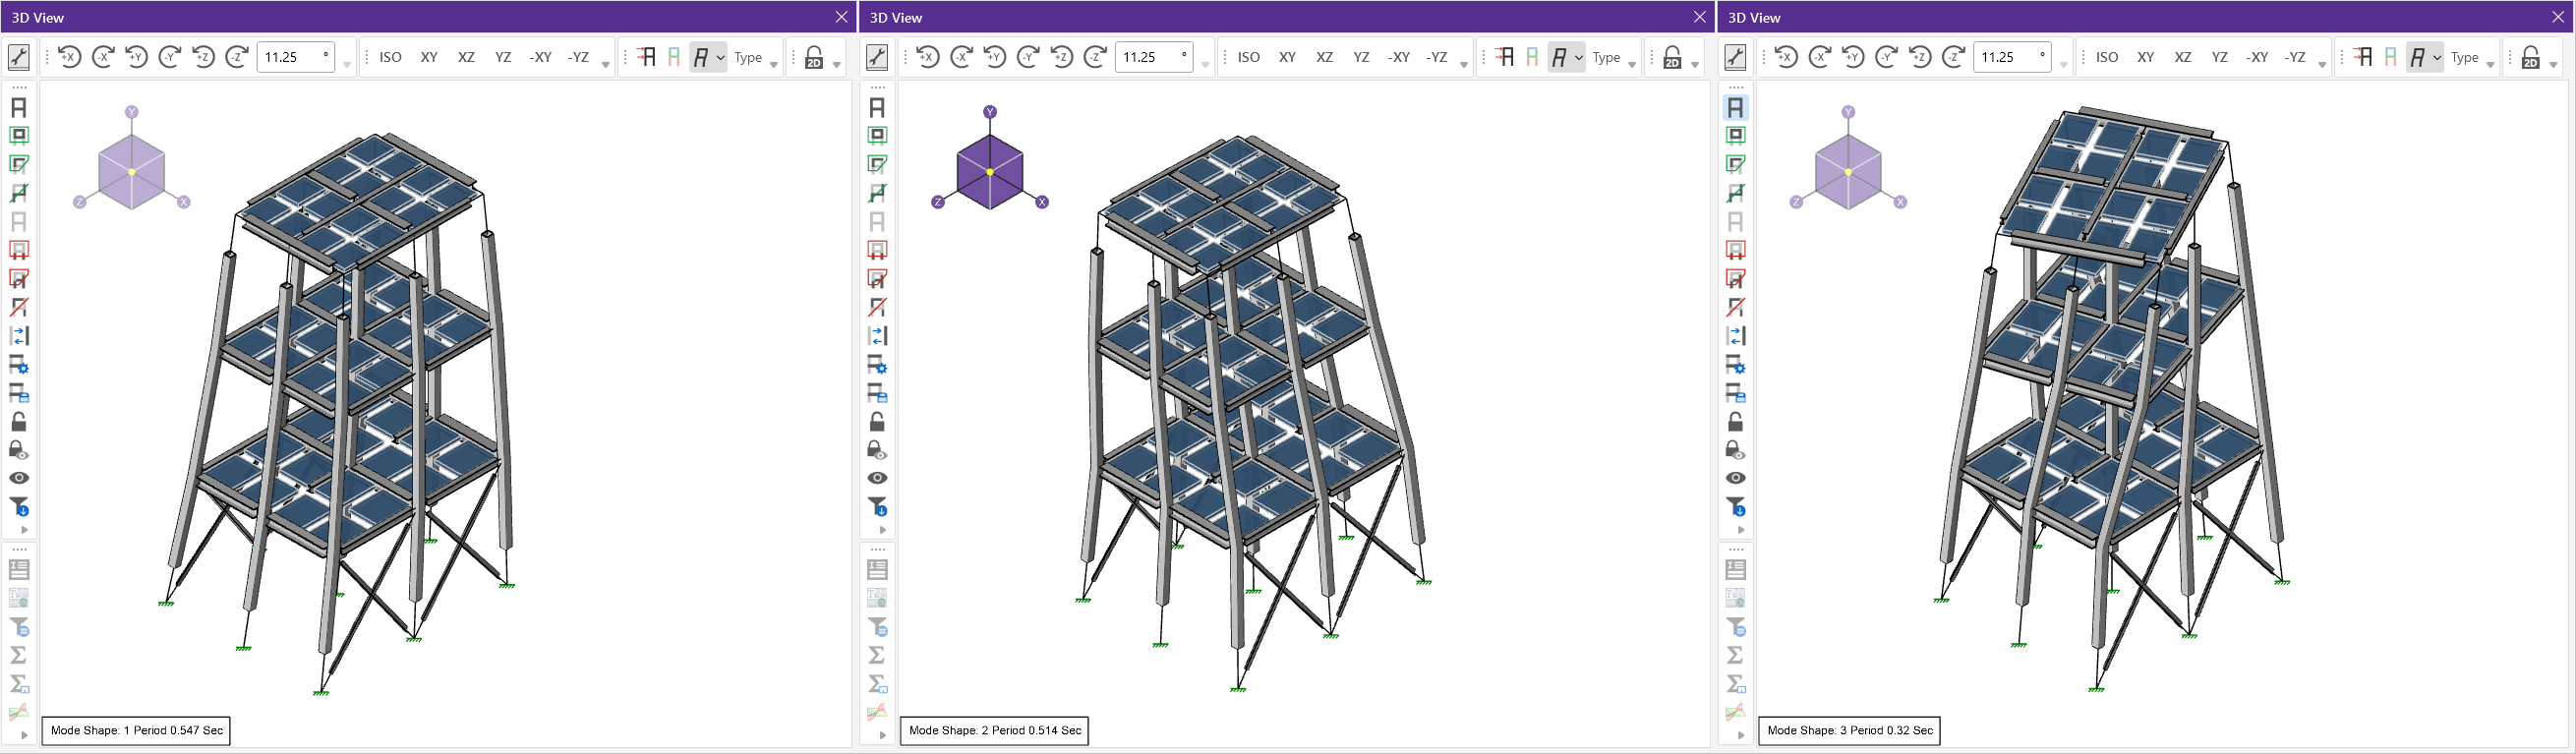The width and height of the screenshot is (2576, 754).
Task: Toggle the eye visibility icon in the left view
Action: 19,478
